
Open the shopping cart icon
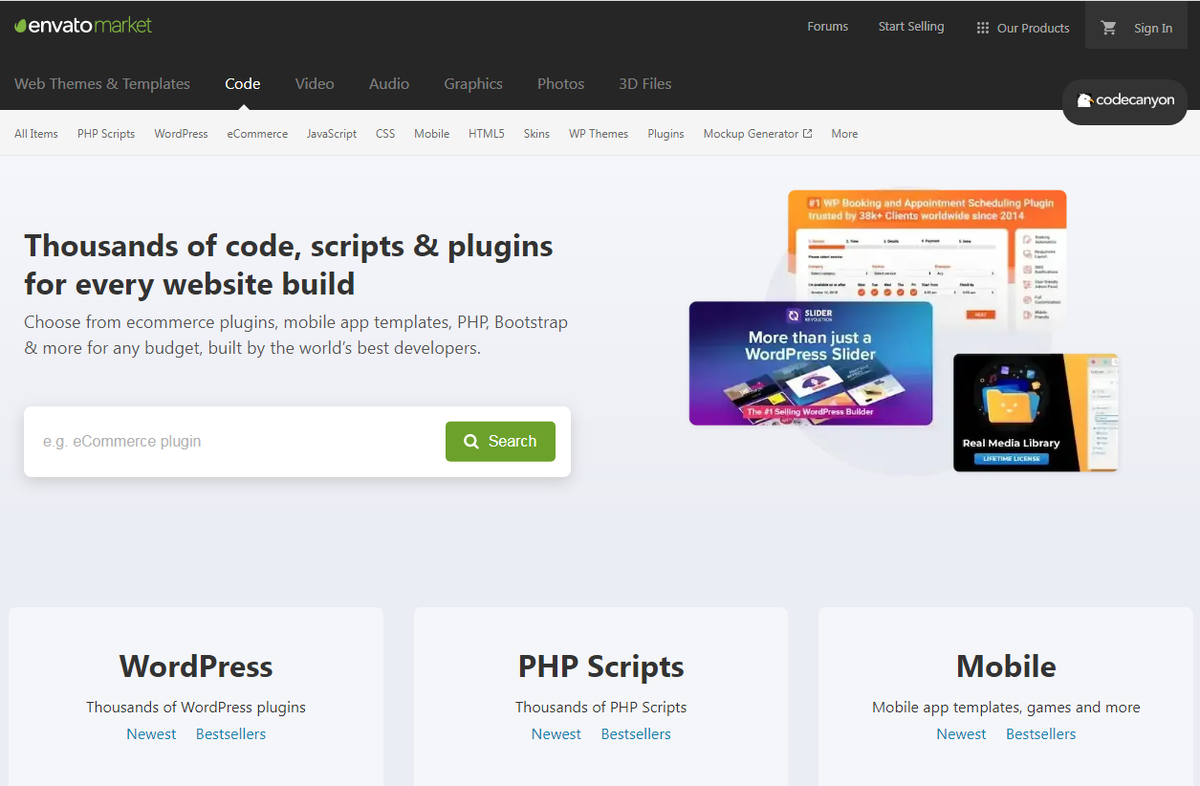(1109, 28)
